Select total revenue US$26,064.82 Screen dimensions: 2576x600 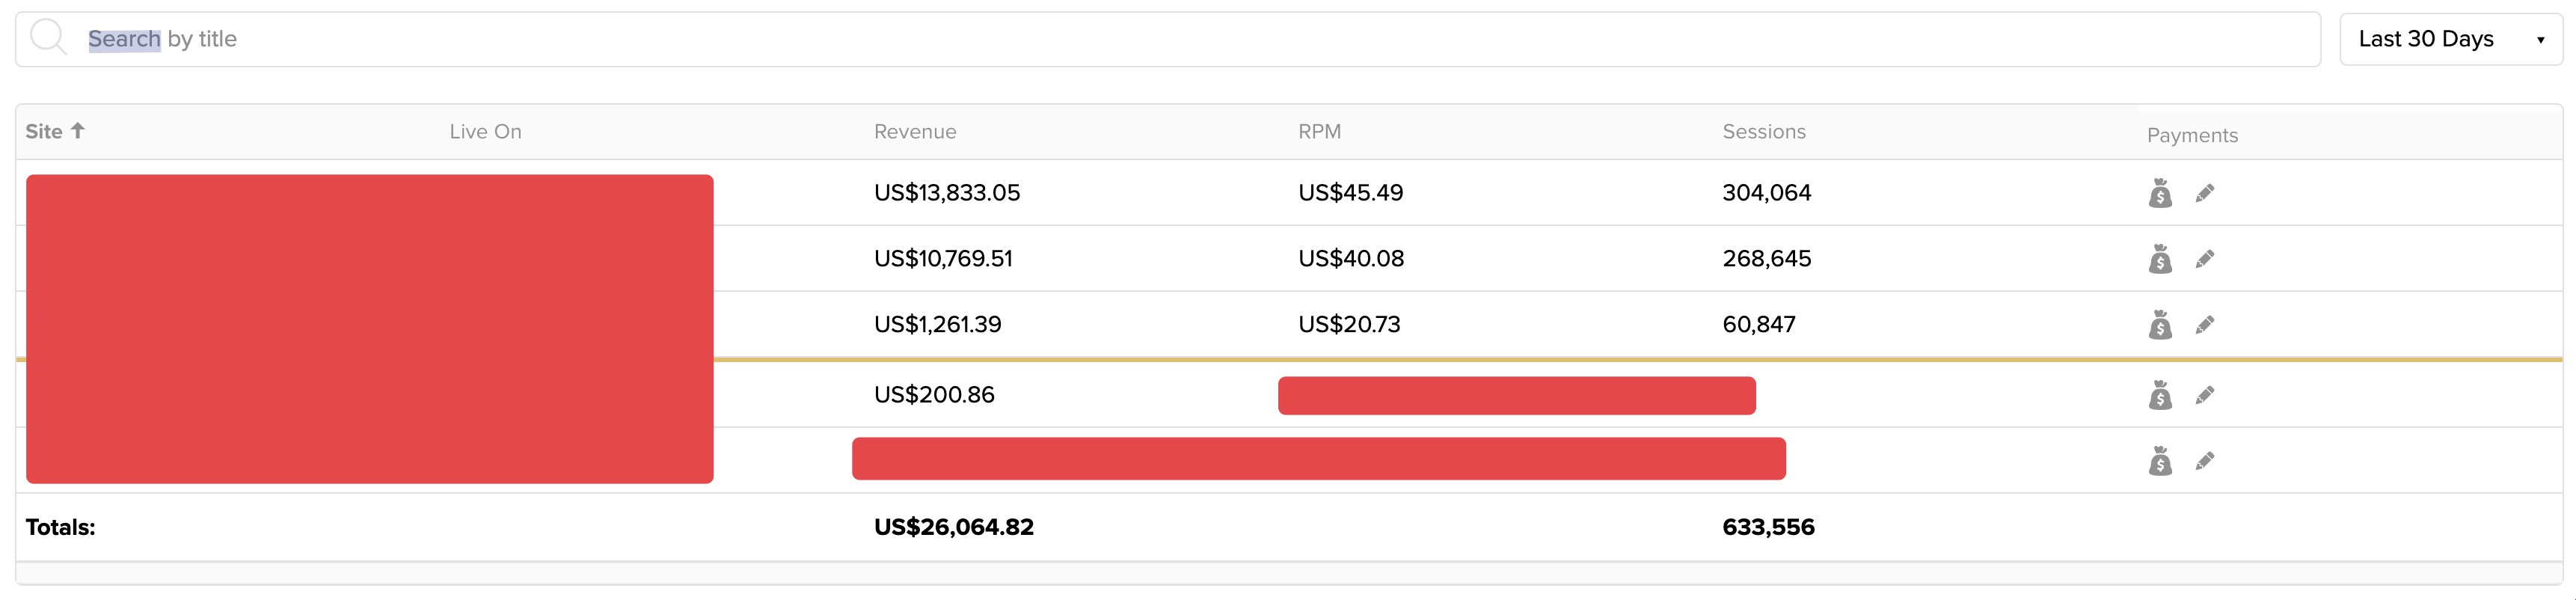[953, 527]
